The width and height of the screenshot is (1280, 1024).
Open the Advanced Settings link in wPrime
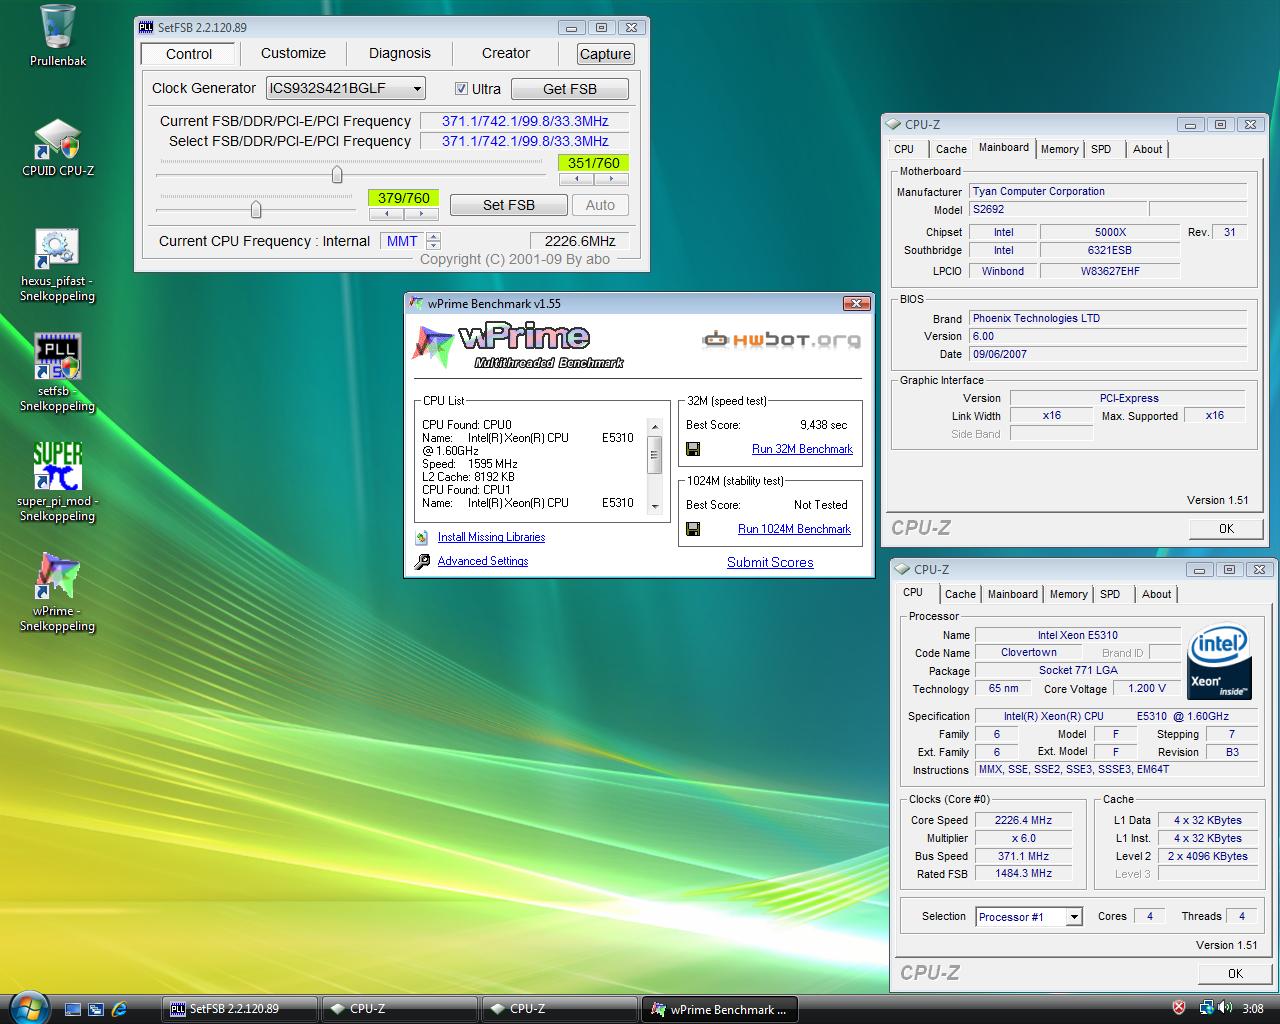pyautogui.click(x=483, y=561)
